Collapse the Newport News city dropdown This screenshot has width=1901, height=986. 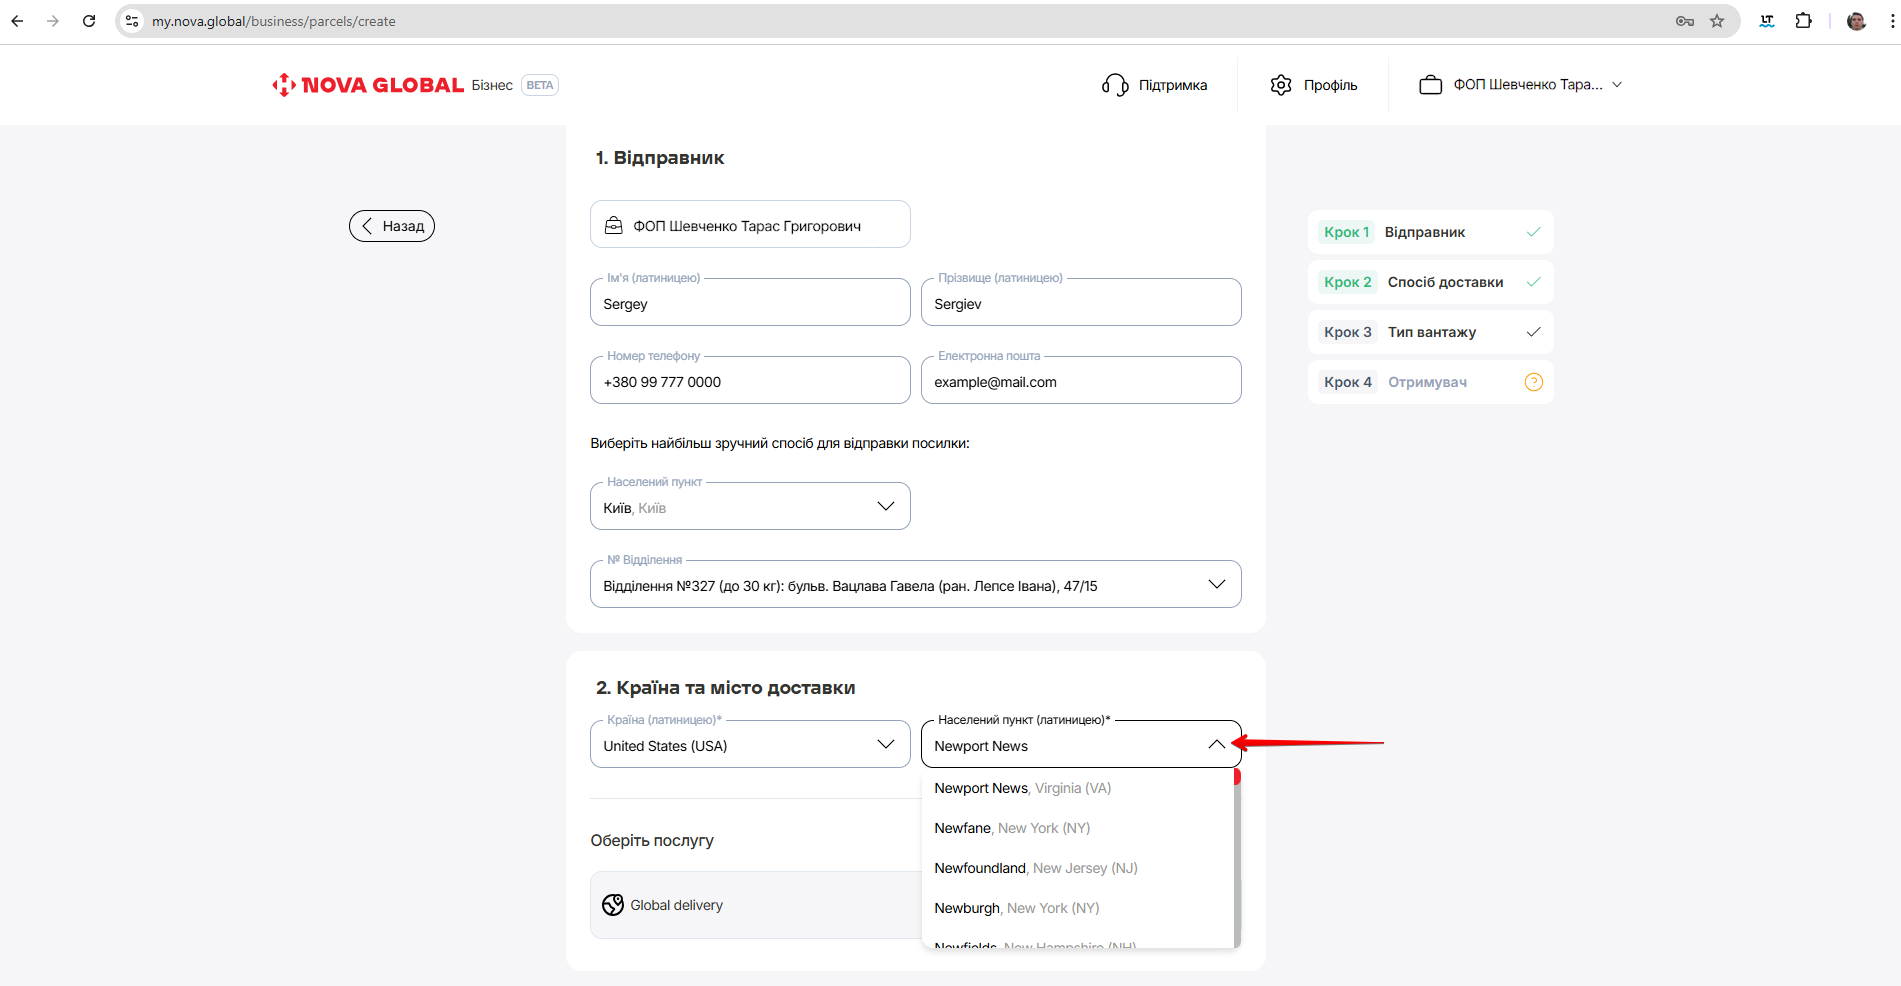pos(1216,745)
